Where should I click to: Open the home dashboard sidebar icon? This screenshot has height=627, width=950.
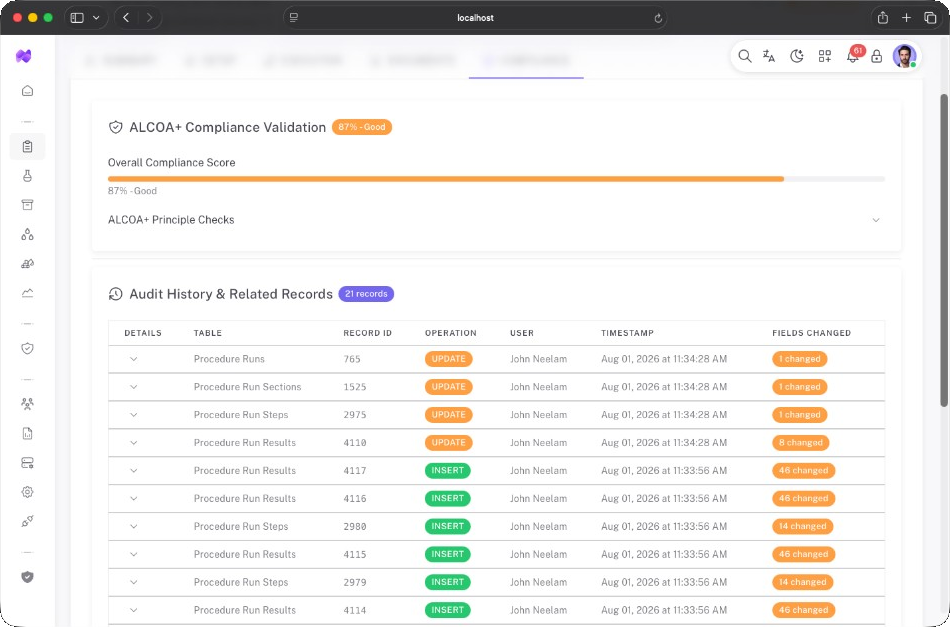pos(27,91)
